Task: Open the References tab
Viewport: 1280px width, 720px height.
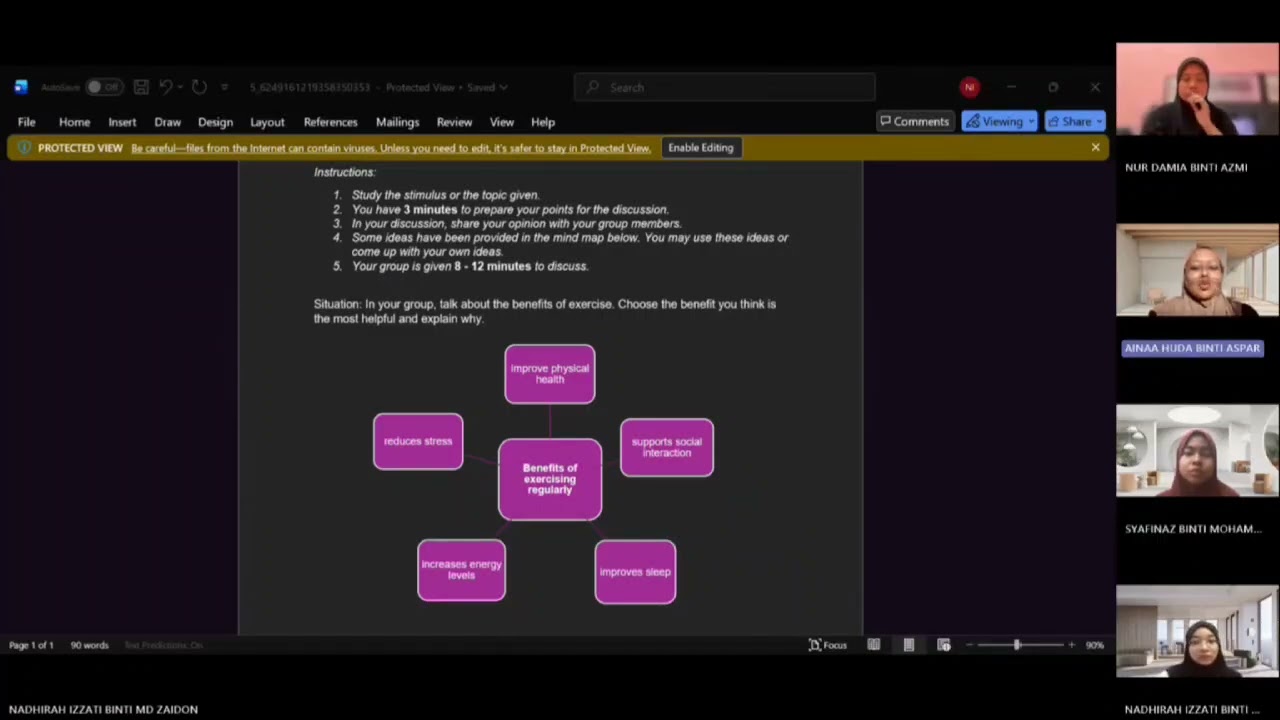Action: [x=330, y=122]
